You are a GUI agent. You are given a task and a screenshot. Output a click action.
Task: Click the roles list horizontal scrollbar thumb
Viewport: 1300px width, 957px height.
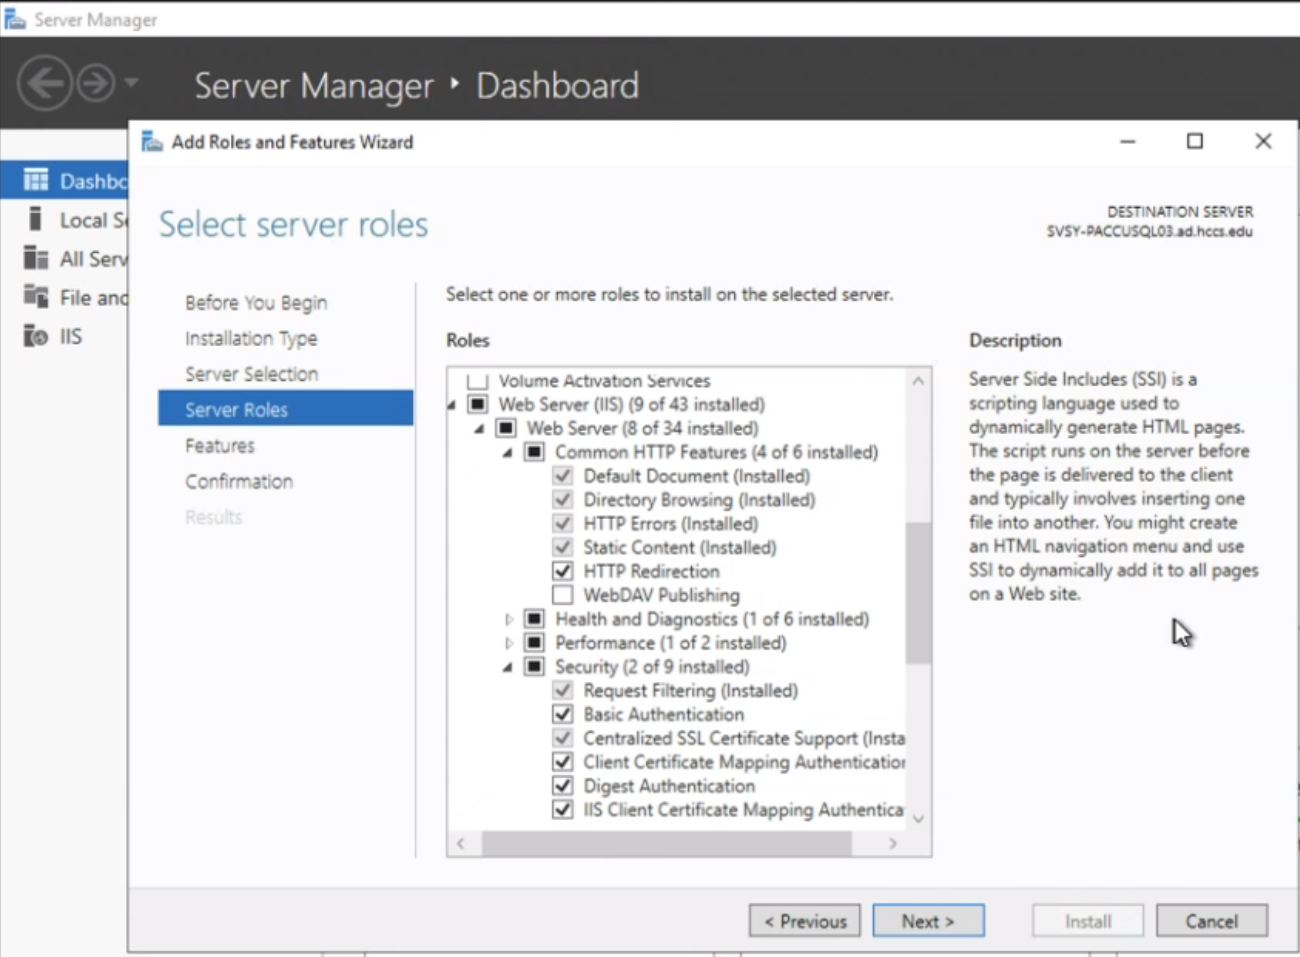(666, 844)
